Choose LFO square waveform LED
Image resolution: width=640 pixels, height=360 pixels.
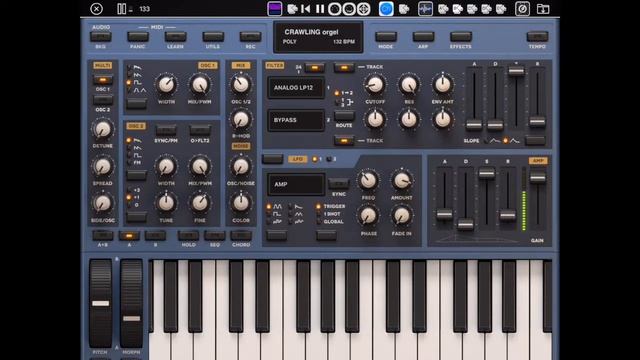coord(269,214)
